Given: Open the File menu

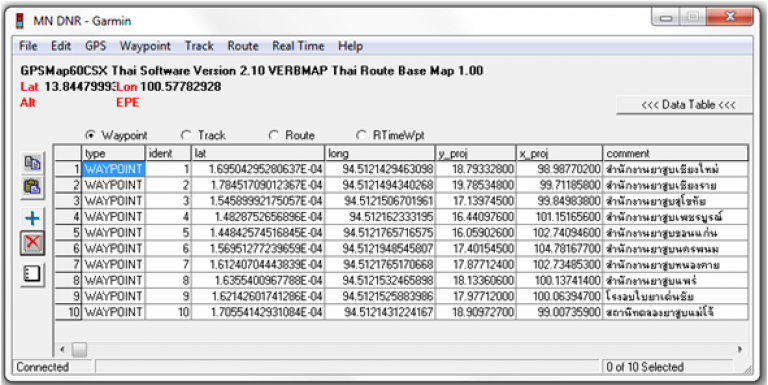Looking at the screenshot, I should (28, 46).
